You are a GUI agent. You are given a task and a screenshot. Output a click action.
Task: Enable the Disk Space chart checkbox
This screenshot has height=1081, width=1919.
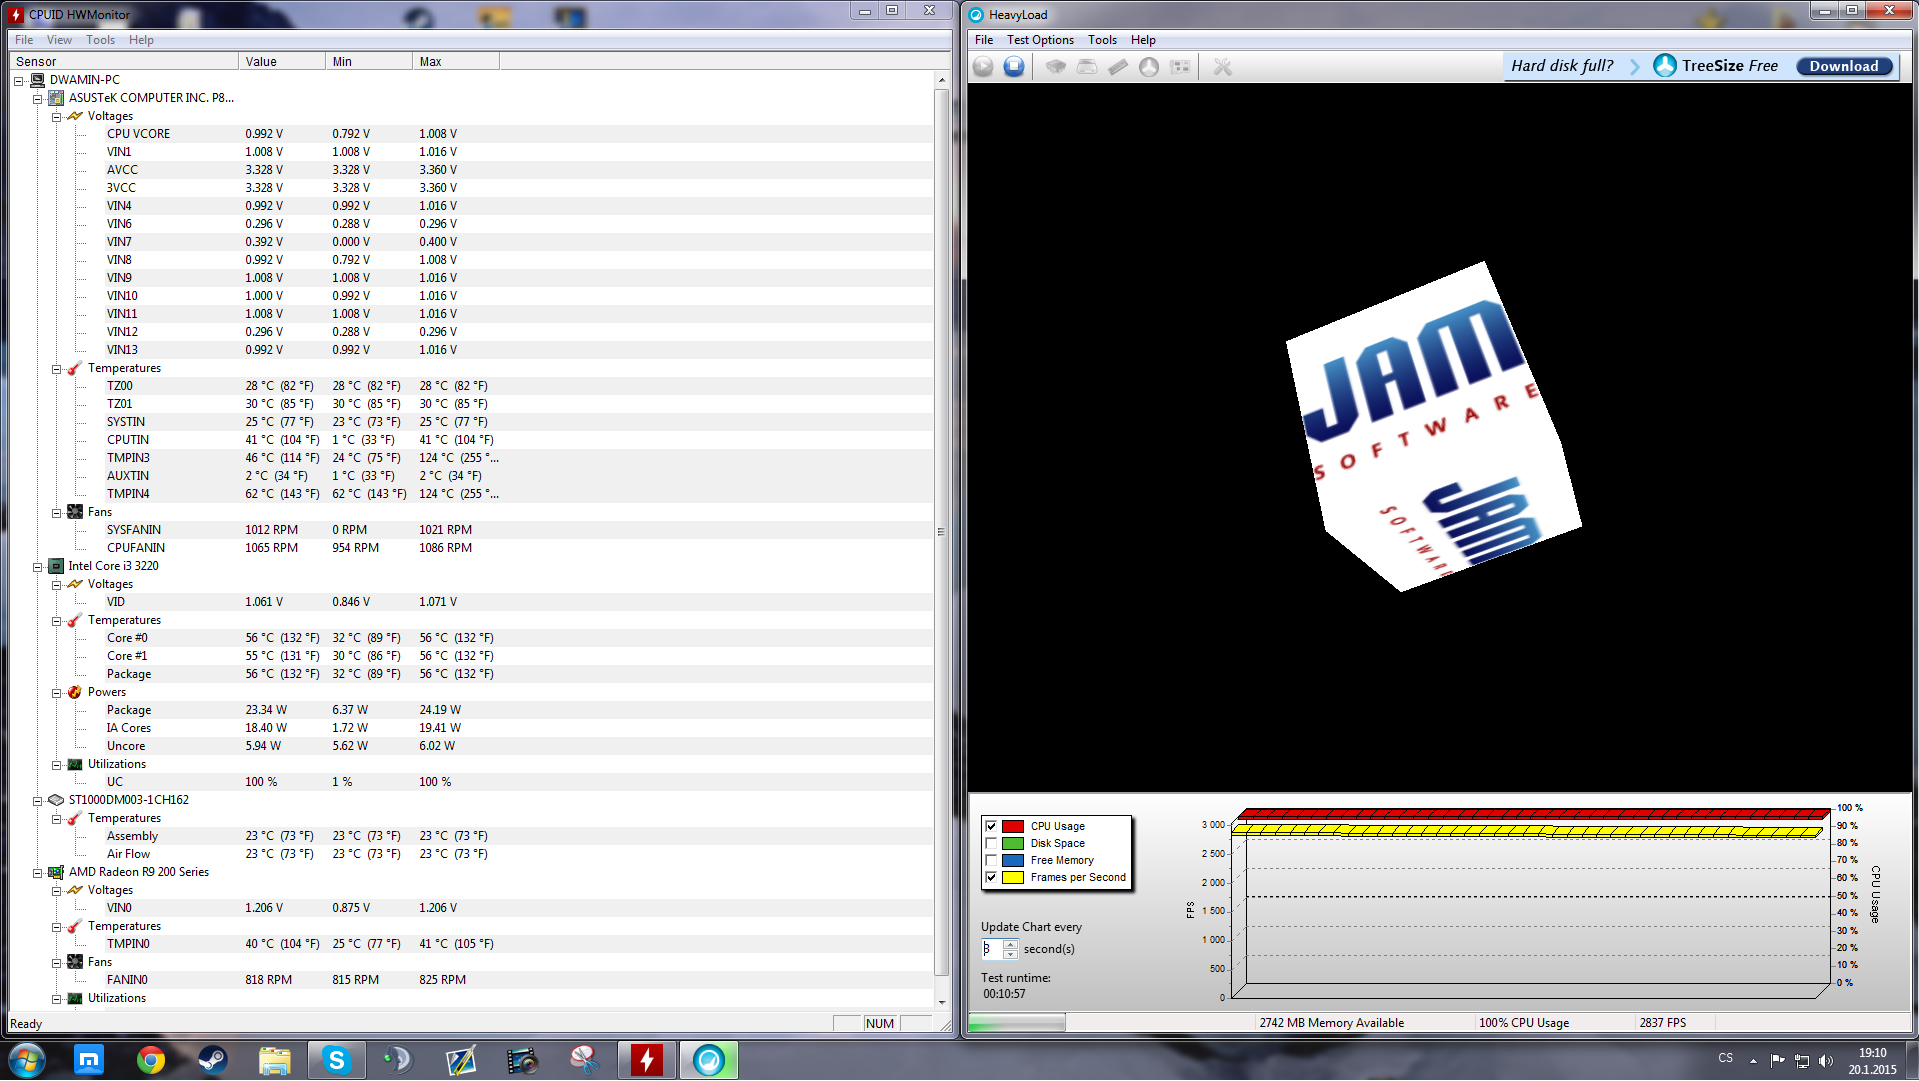pos(991,843)
